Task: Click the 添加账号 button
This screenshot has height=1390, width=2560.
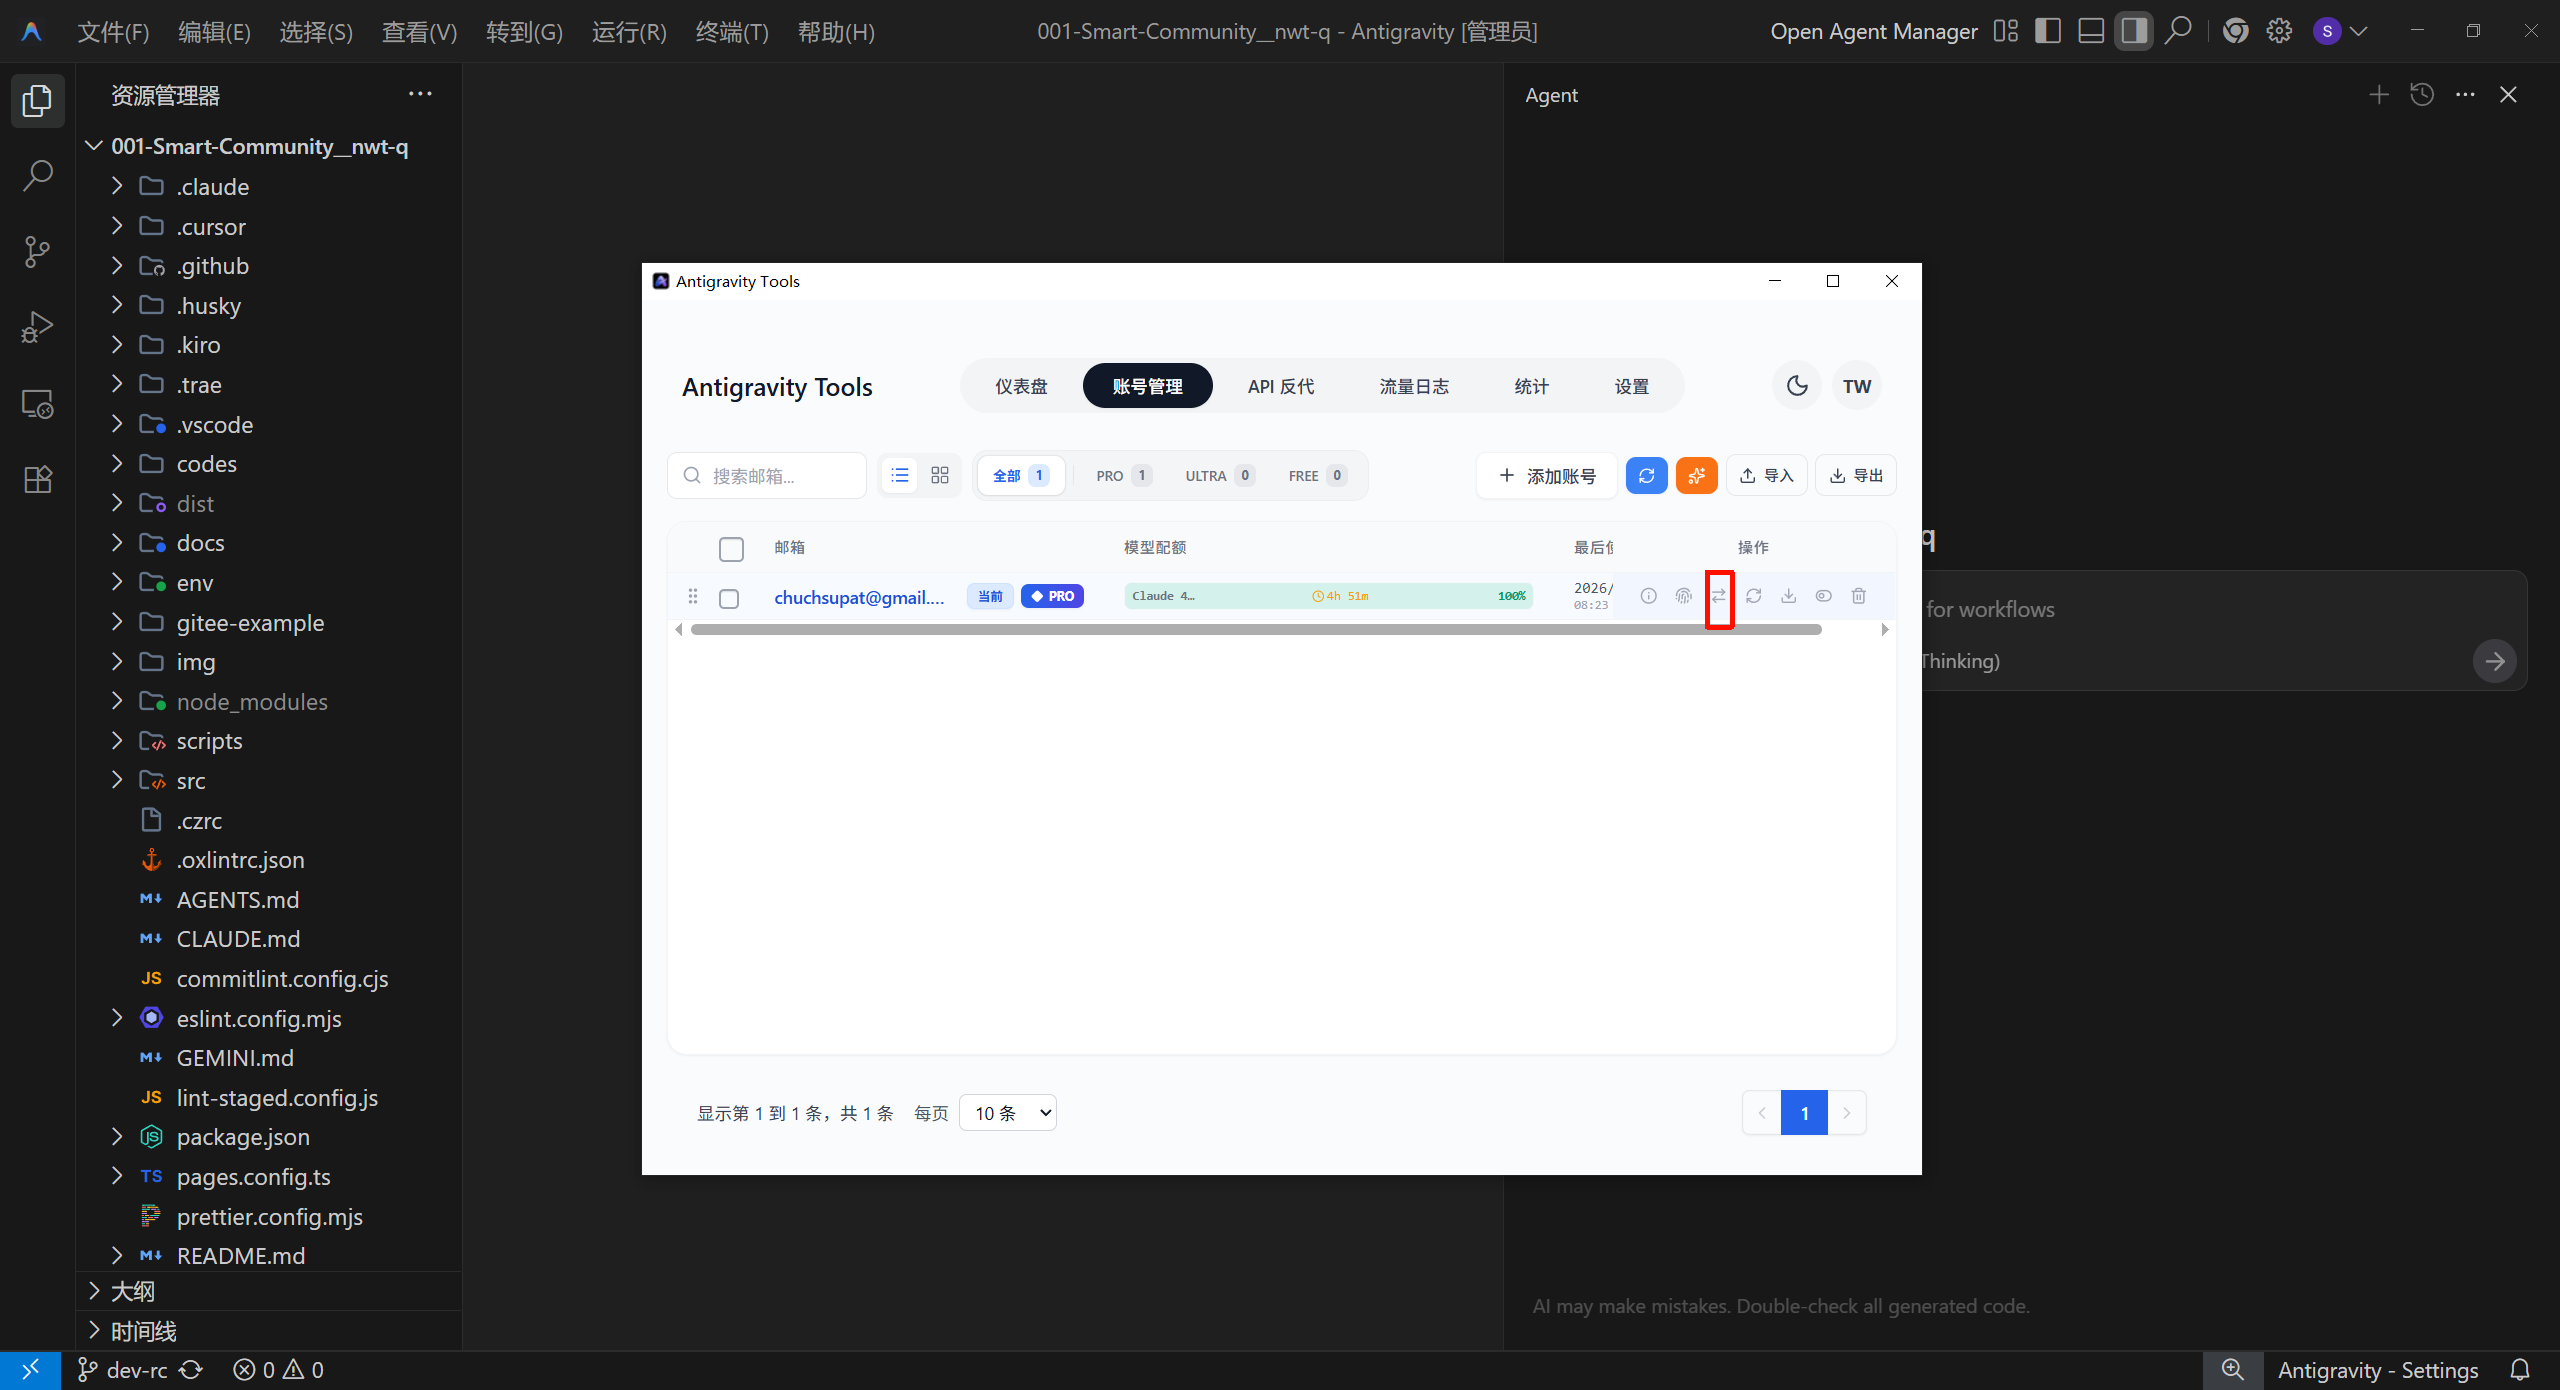Action: click(1546, 476)
